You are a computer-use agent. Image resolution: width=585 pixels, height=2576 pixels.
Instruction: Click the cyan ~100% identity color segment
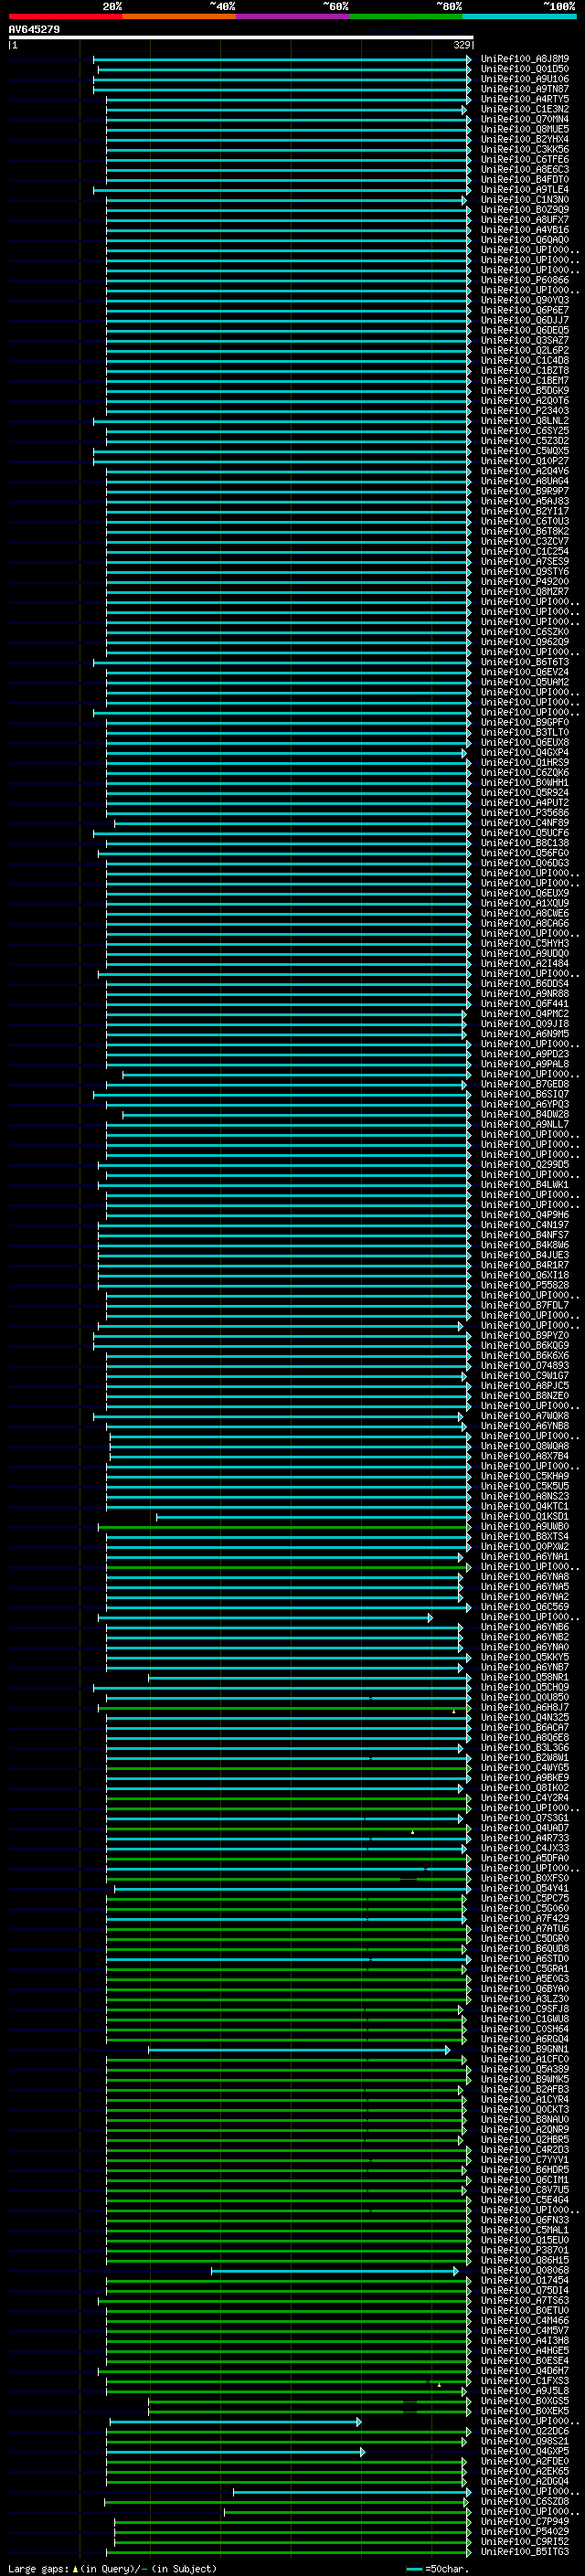tap(519, 16)
